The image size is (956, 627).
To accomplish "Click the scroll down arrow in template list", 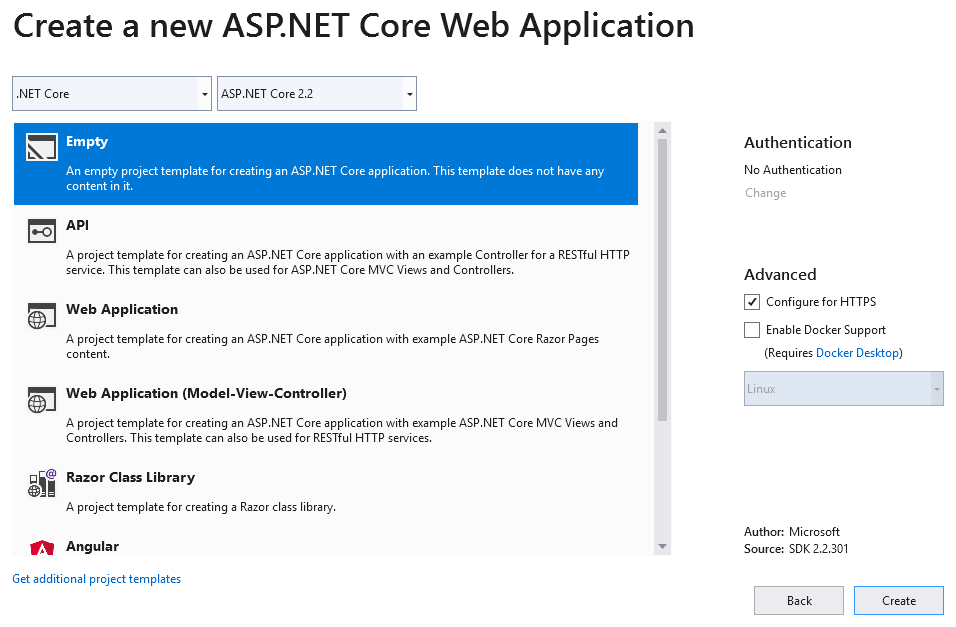I will [662, 546].
